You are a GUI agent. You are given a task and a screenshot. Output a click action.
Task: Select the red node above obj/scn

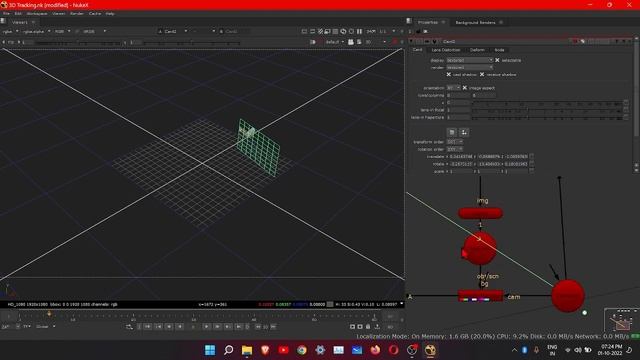pyautogui.click(x=480, y=249)
